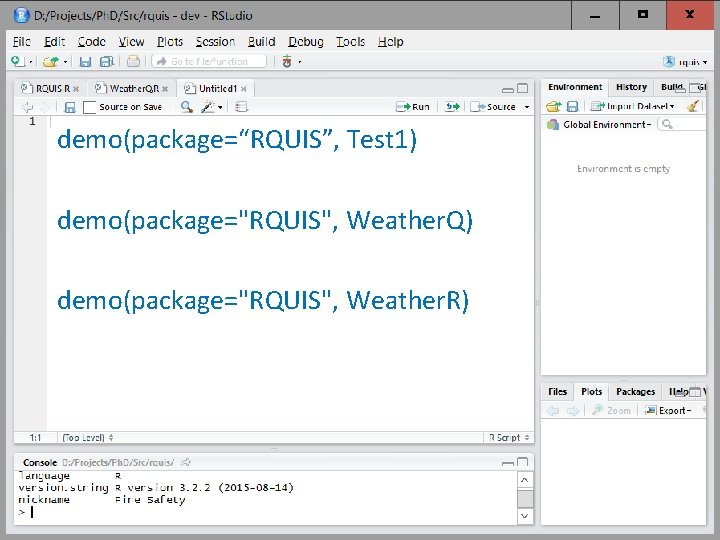Screen dimensions: 720x540
Task: Click the load workspace folder icon
Action: pos(553,107)
